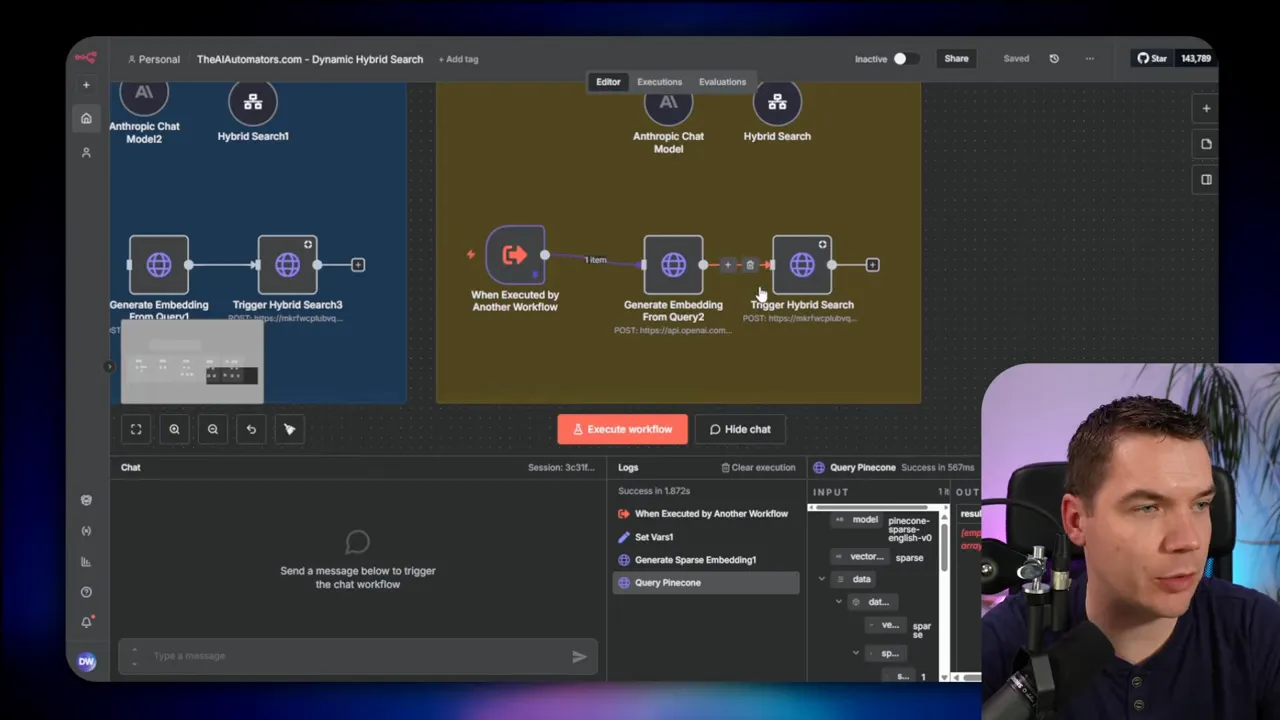Open the three-dot workflow options menu
The width and height of the screenshot is (1280, 720).
point(1089,59)
